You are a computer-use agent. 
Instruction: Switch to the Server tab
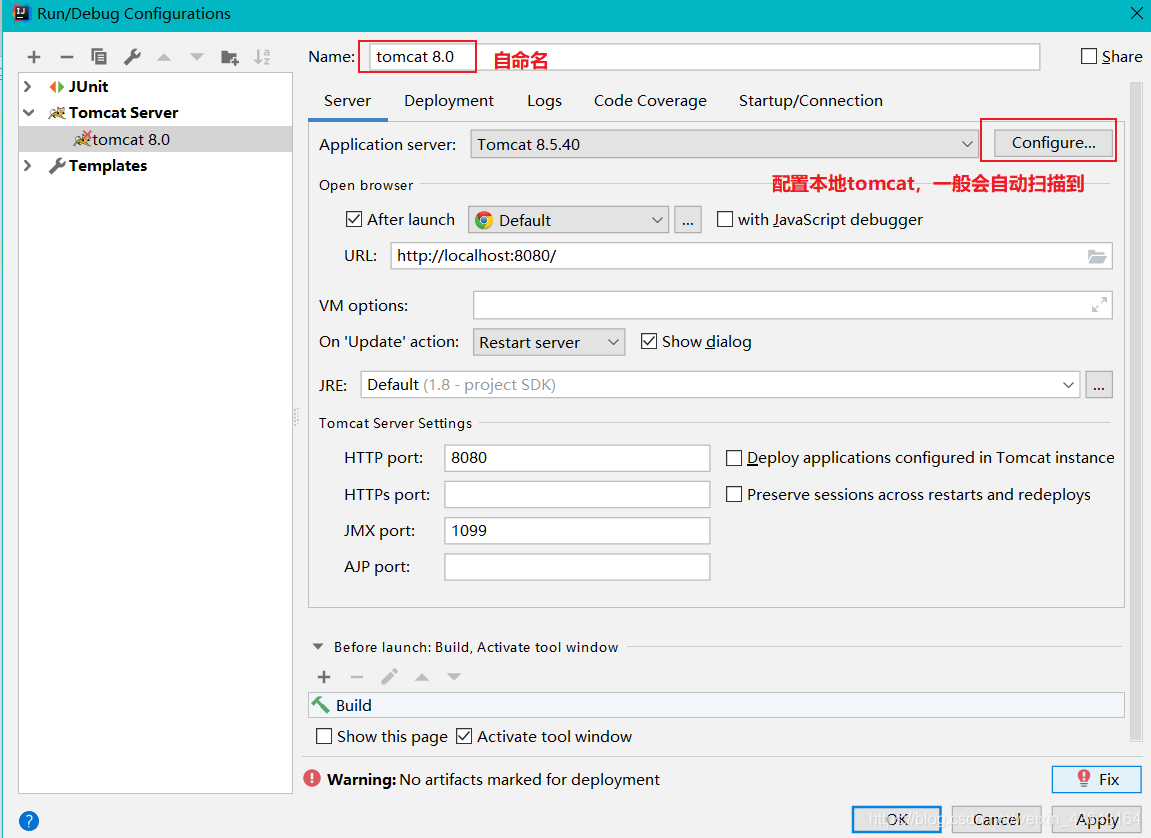pos(347,101)
